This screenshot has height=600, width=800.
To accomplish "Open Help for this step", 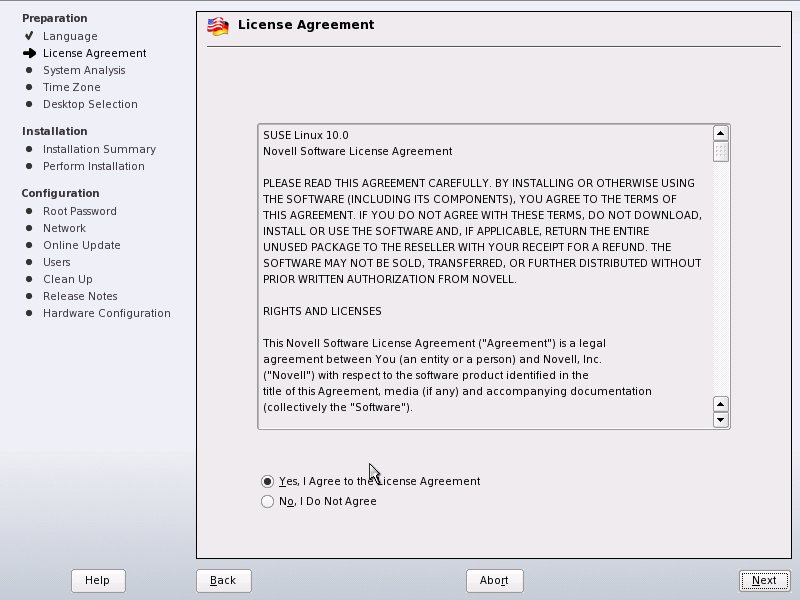I will (x=98, y=581).
